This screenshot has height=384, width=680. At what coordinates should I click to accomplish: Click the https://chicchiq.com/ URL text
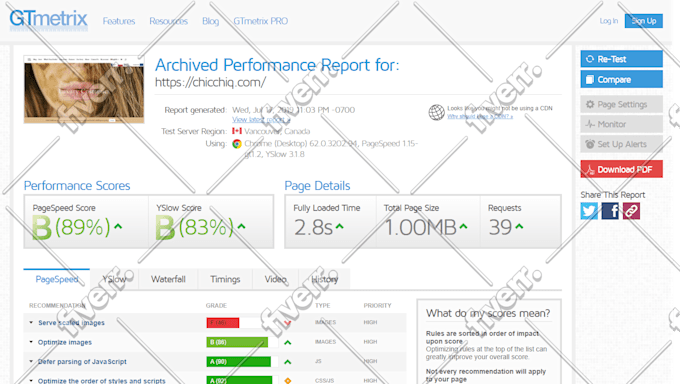coord(210,82)
